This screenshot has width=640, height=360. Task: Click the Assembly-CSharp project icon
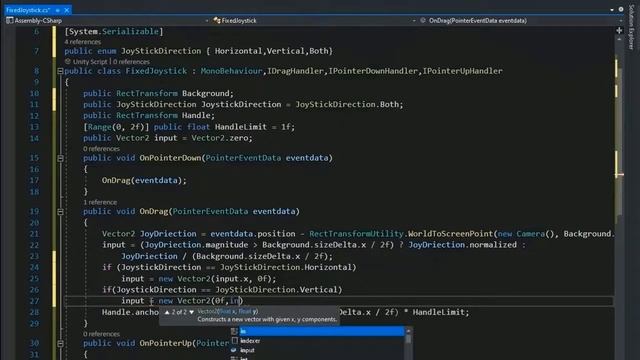[x=9, y=20]
